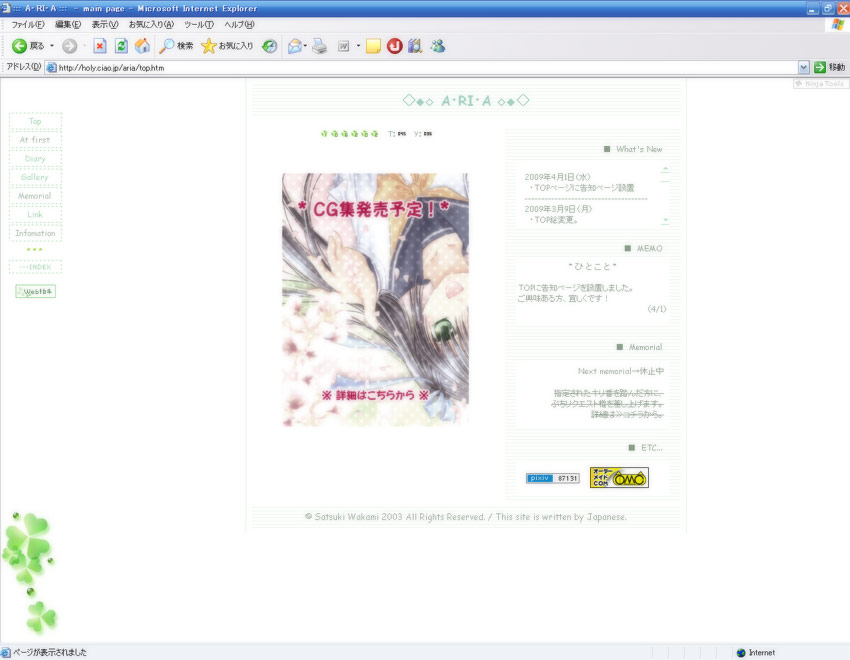Click the pixiv counter badge
This screenshot has width=850, height=660.
(552, 478)
